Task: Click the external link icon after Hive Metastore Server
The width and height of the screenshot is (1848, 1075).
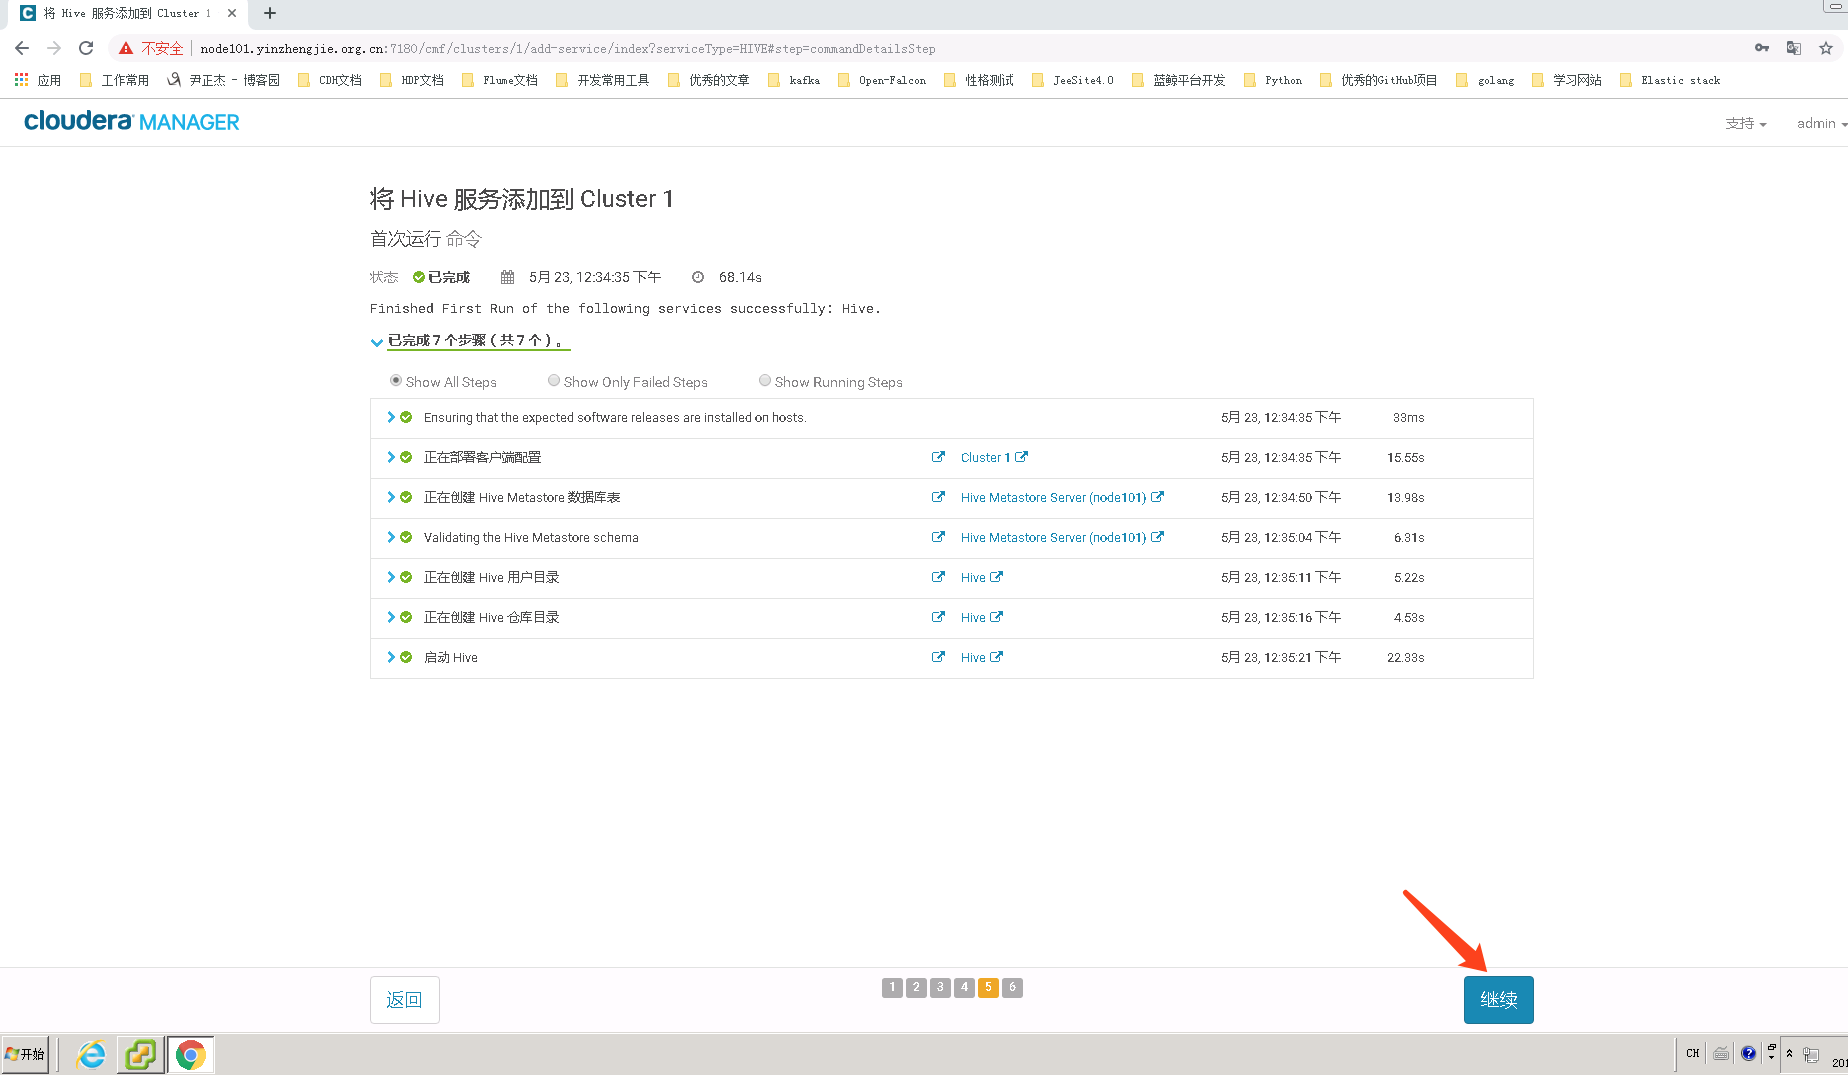Action: pyautogui.click(x=1157, y=497)
